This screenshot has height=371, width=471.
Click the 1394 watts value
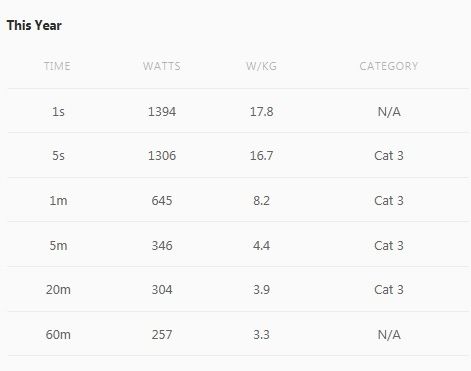click(162, 111)
